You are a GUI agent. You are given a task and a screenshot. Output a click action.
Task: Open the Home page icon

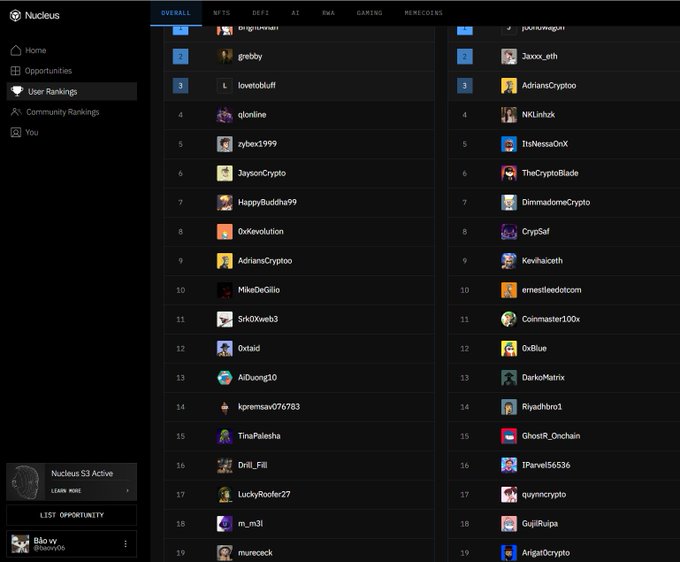(x=16, y=50)
